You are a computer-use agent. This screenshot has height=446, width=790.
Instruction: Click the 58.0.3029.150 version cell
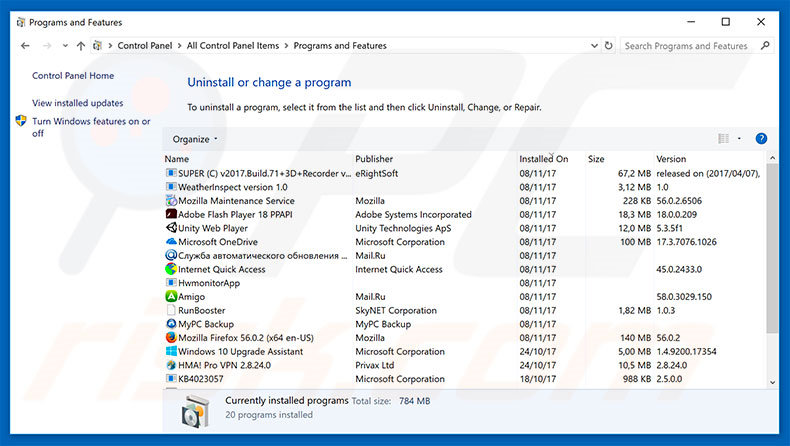pos(684,296)
